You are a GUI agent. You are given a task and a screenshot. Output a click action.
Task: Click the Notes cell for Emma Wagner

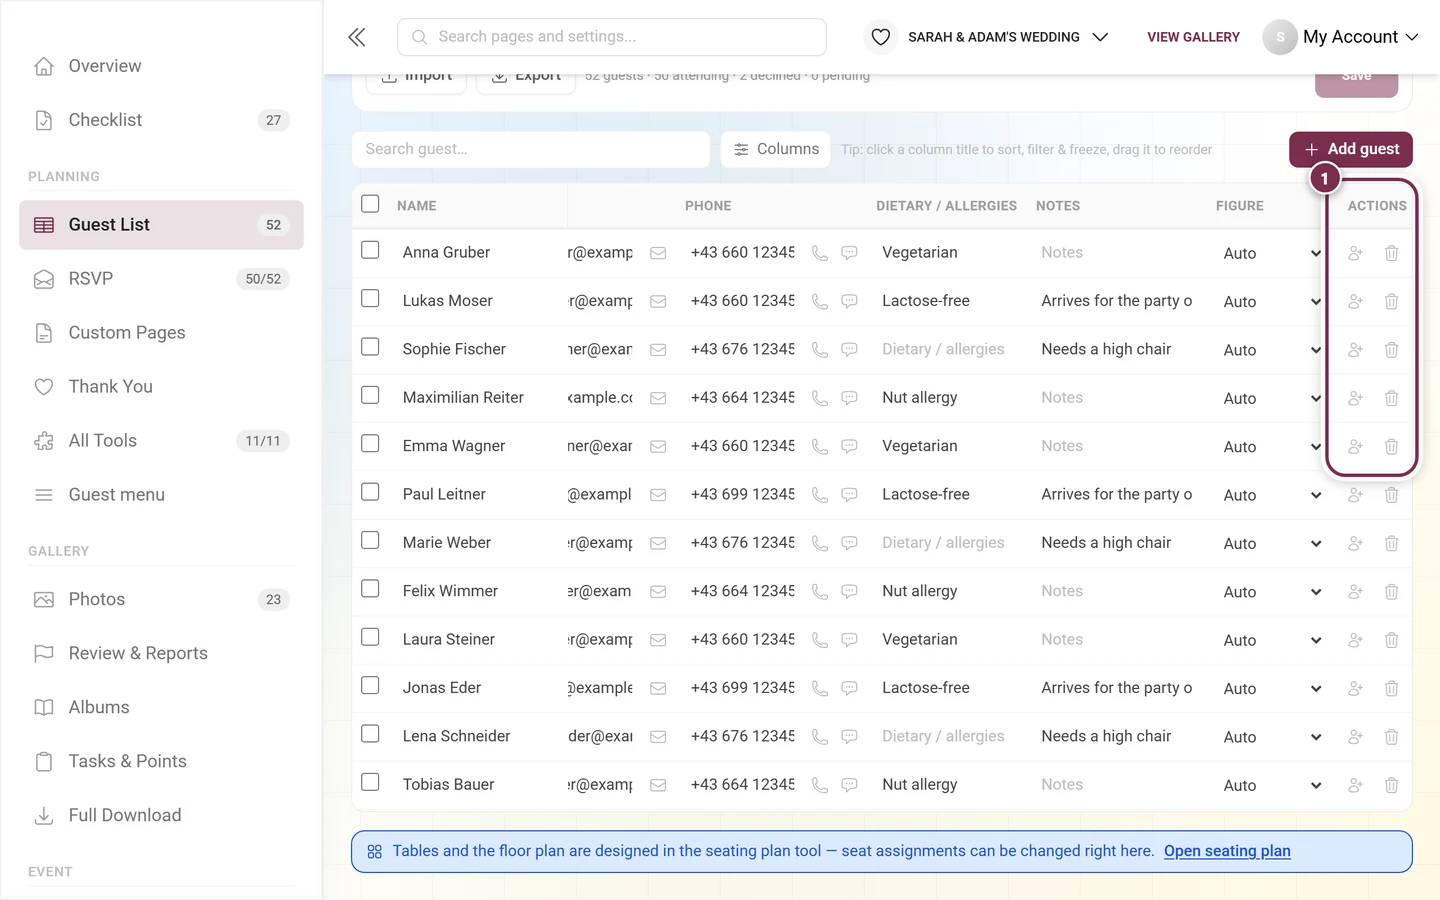tap(1116, 447)
